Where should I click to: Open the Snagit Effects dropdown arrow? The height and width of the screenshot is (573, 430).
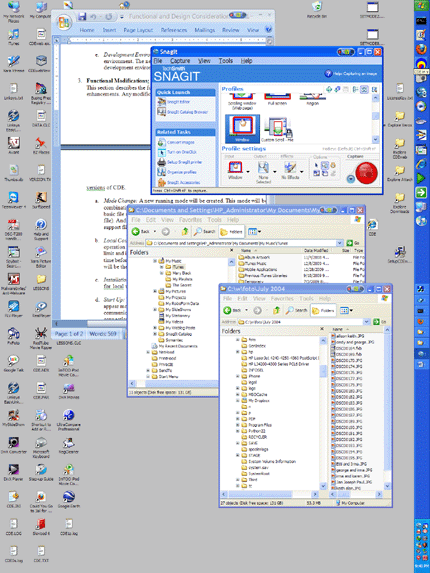302,171
